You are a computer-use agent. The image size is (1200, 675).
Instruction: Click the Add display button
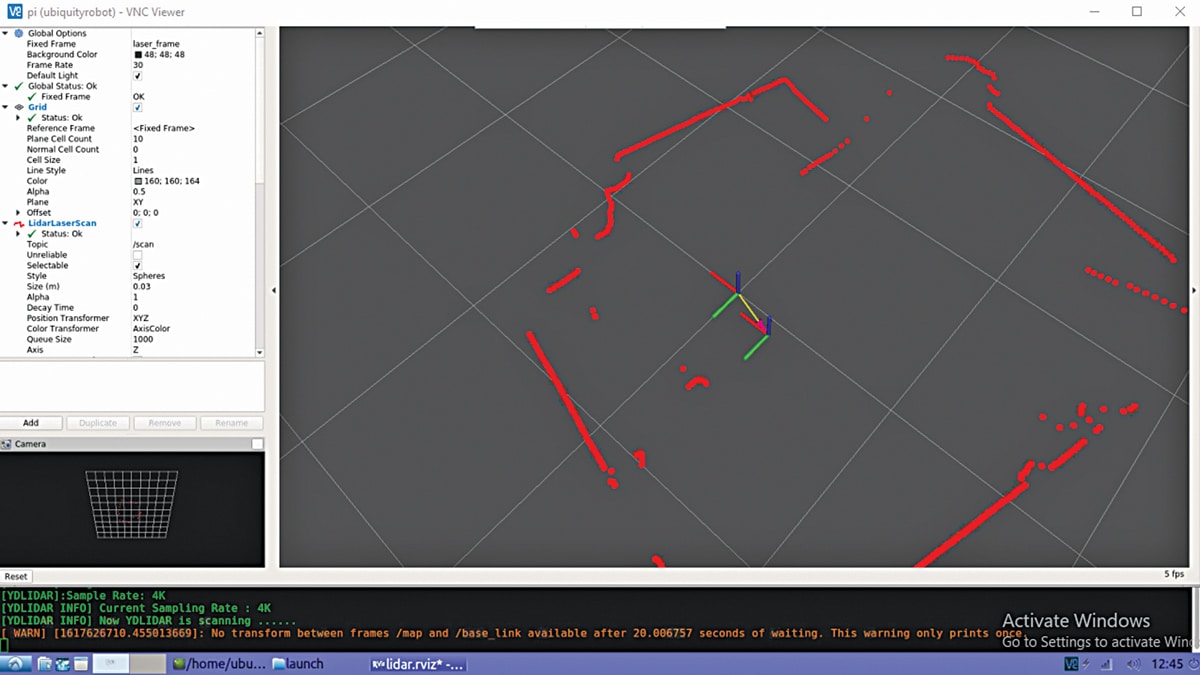31,422
